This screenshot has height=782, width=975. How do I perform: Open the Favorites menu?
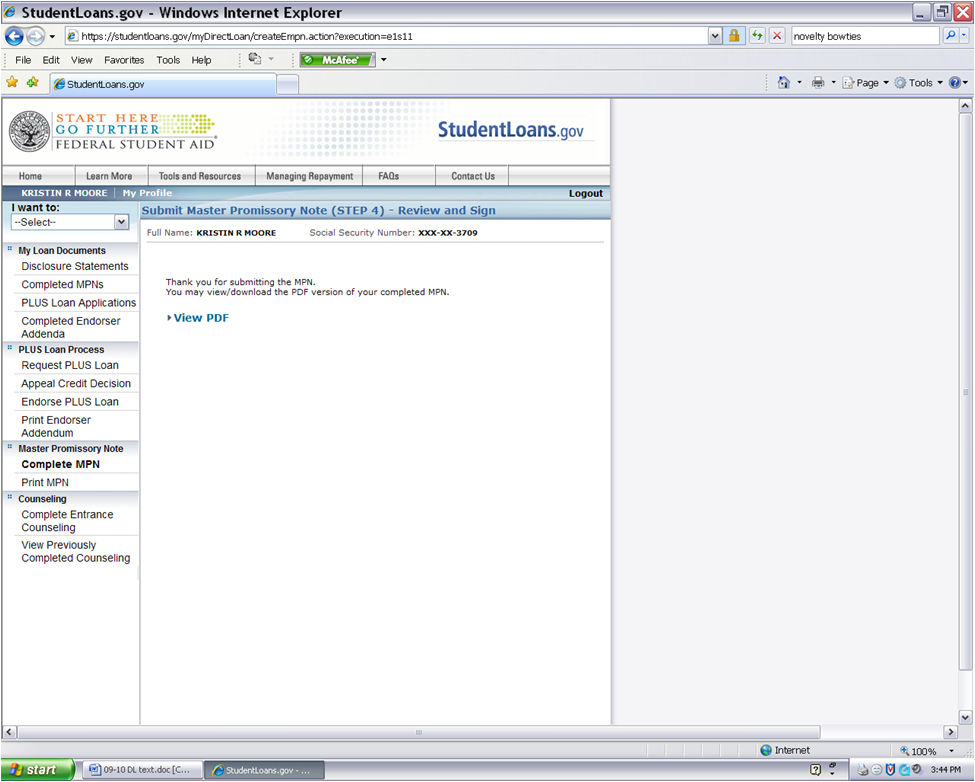pos(124,60)
